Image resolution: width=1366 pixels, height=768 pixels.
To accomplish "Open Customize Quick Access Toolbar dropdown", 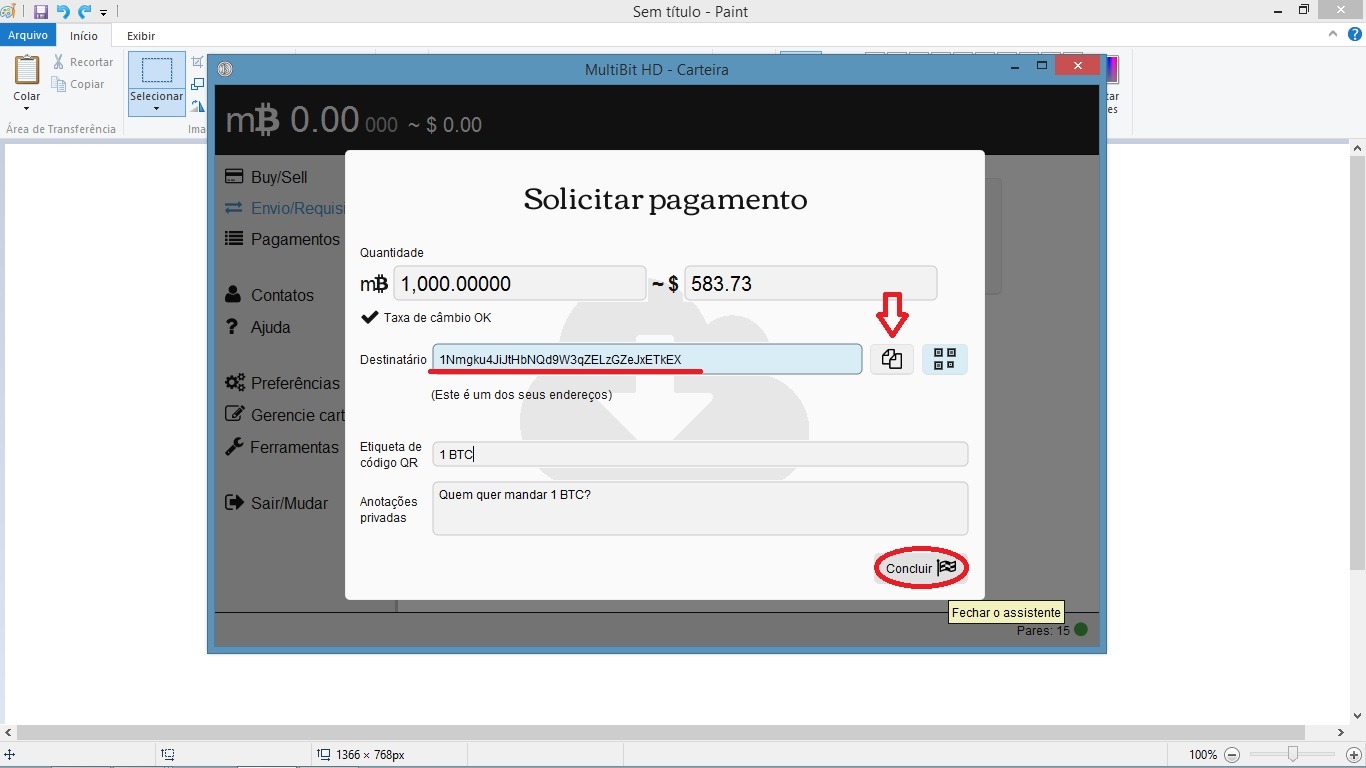I will click(103, 13).
